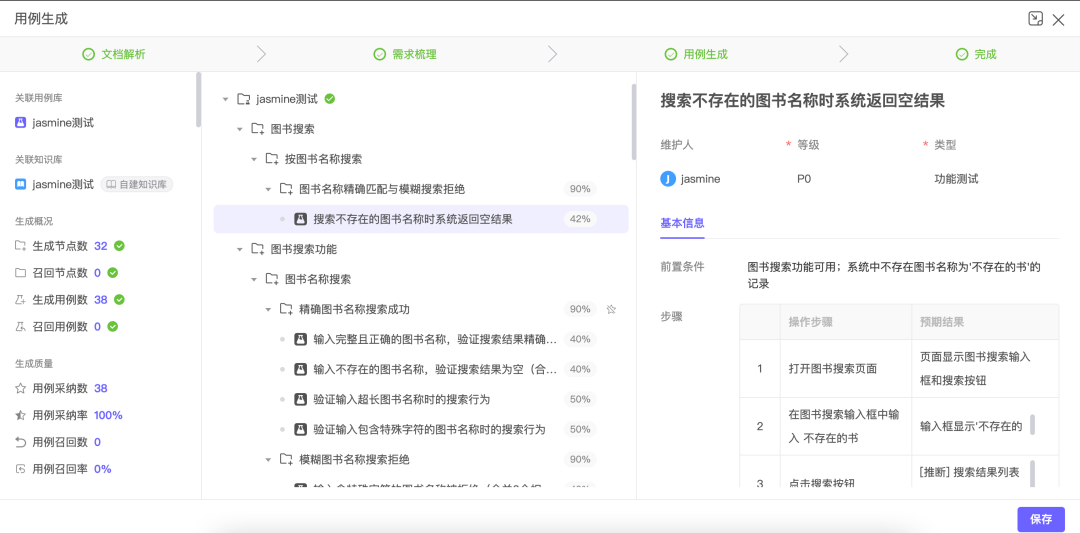The width and height of the screenshot is (1080, 533).
Task: Click case icon of 验证输入超长图书名称时的搜索行为
Action: (300, 399)
